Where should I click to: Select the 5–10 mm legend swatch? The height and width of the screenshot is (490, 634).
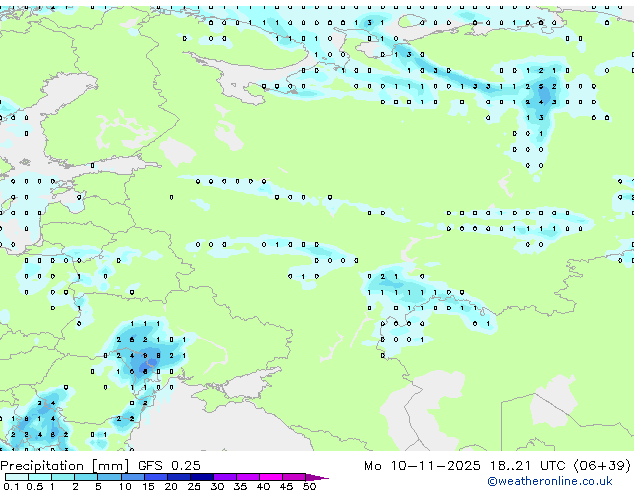point(109,477)
